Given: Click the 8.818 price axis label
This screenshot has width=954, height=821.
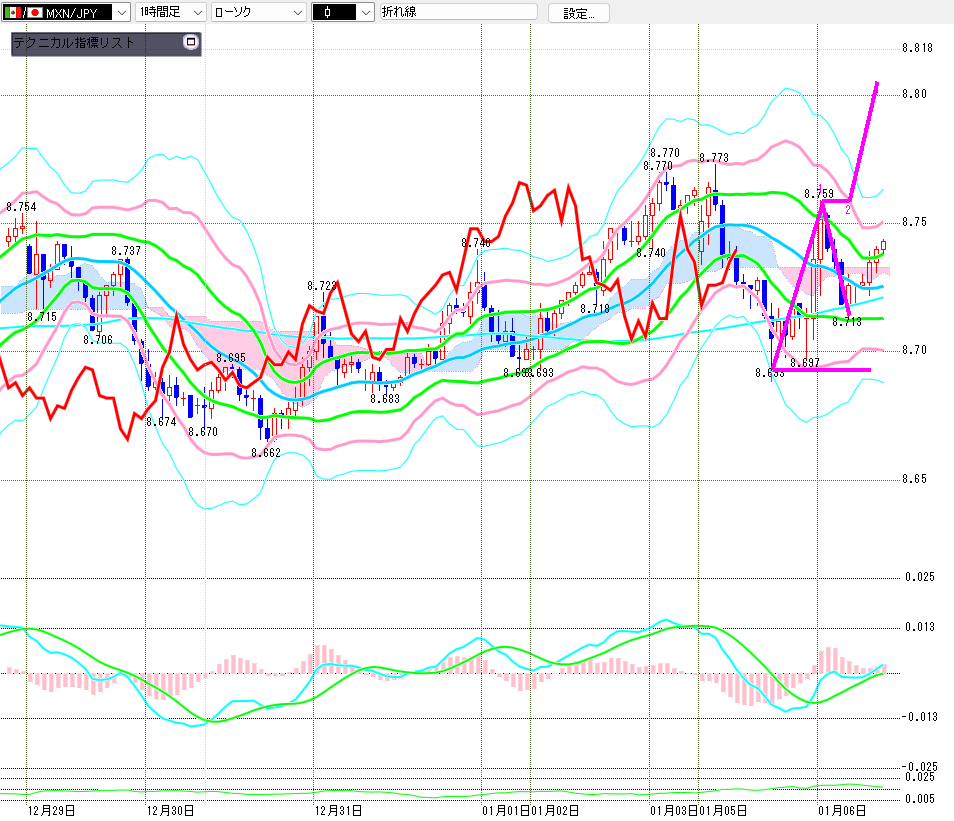Looking at the screenshot, I should coord(916,48).
